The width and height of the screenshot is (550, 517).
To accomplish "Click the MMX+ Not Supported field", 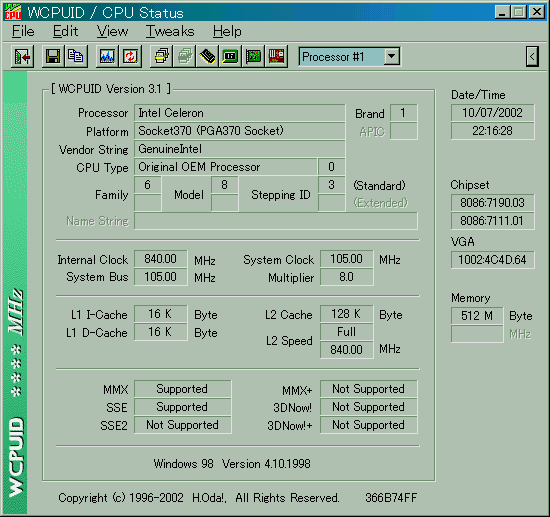I will [x=369, y=389].
